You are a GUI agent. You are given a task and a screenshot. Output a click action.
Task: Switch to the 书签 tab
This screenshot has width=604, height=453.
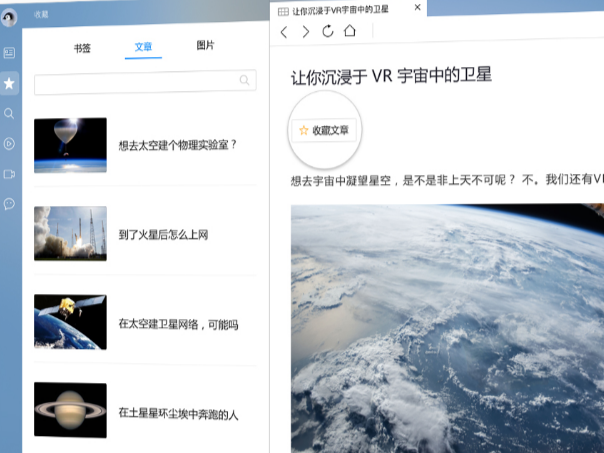point(82,48)
